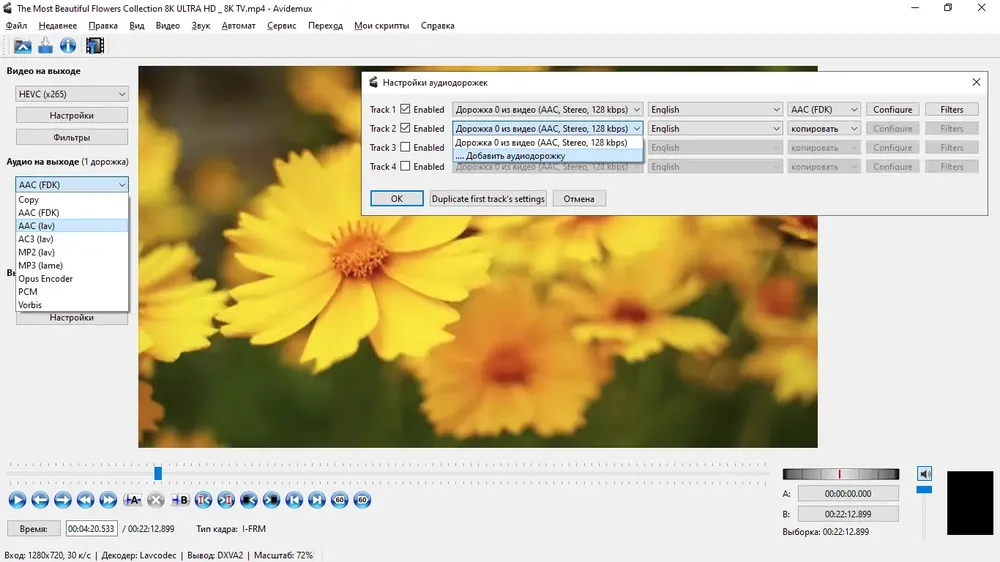Mute audio with the speaker icon
Image resolution: width=1000 pixels, height=562 pixels.
point(925,473)
